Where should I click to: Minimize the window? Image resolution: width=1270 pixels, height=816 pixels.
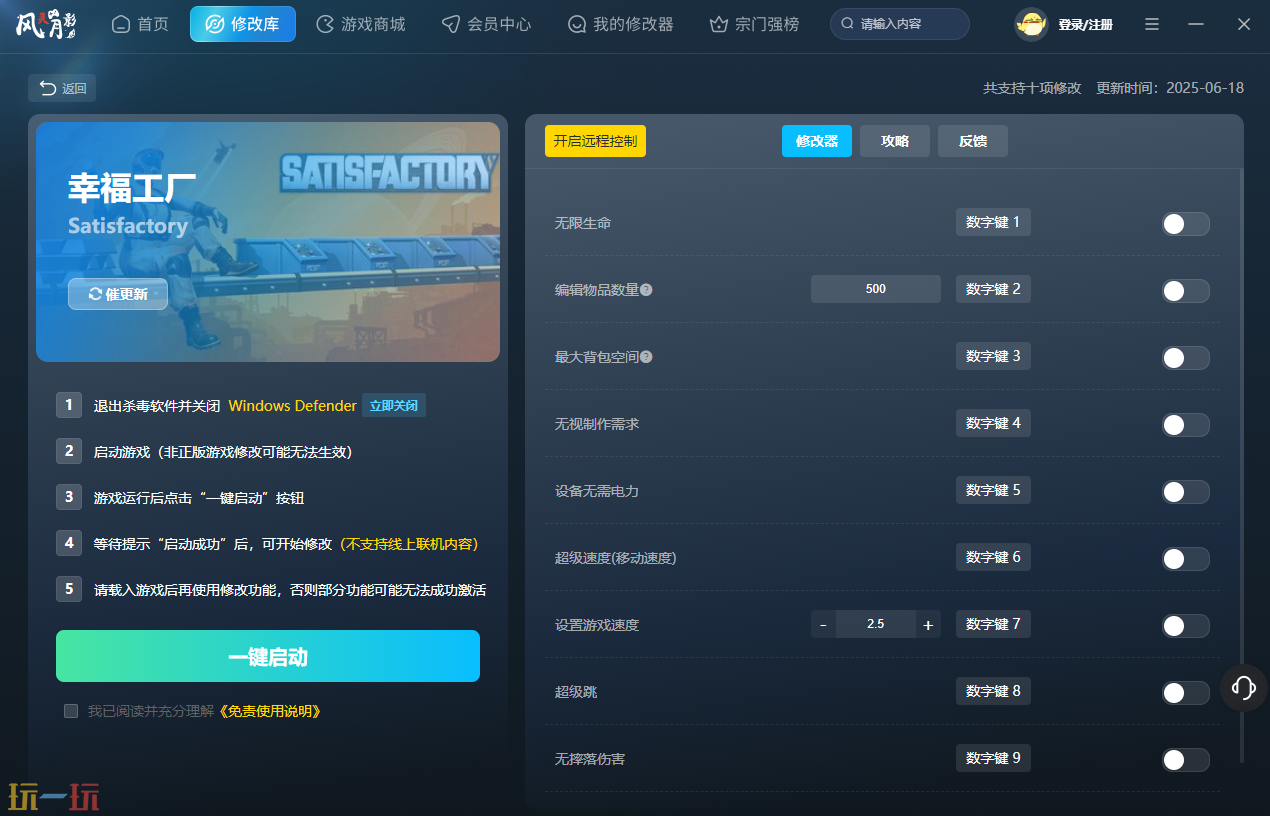pos(1197,24)
